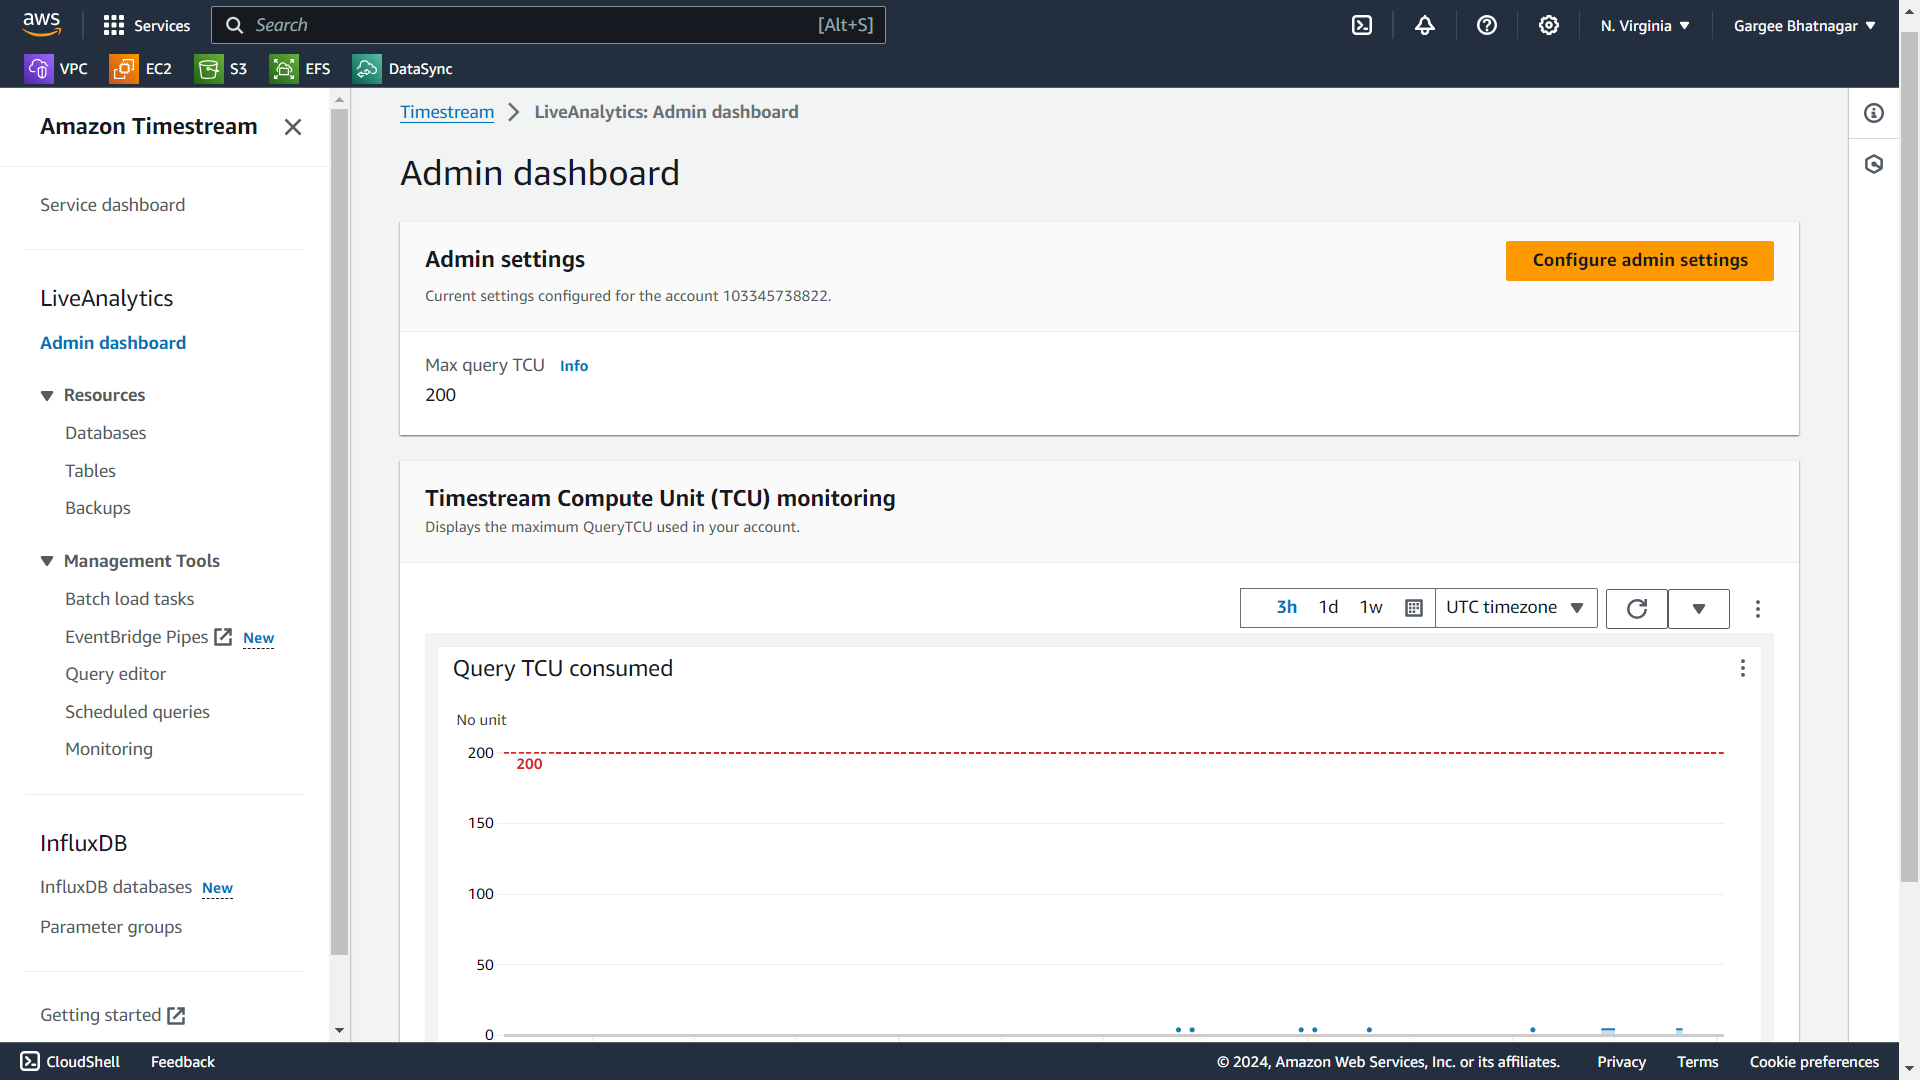Follow the Timestream breadcrumb link
Viewport: 1920px width, 1080px height.
446,112
